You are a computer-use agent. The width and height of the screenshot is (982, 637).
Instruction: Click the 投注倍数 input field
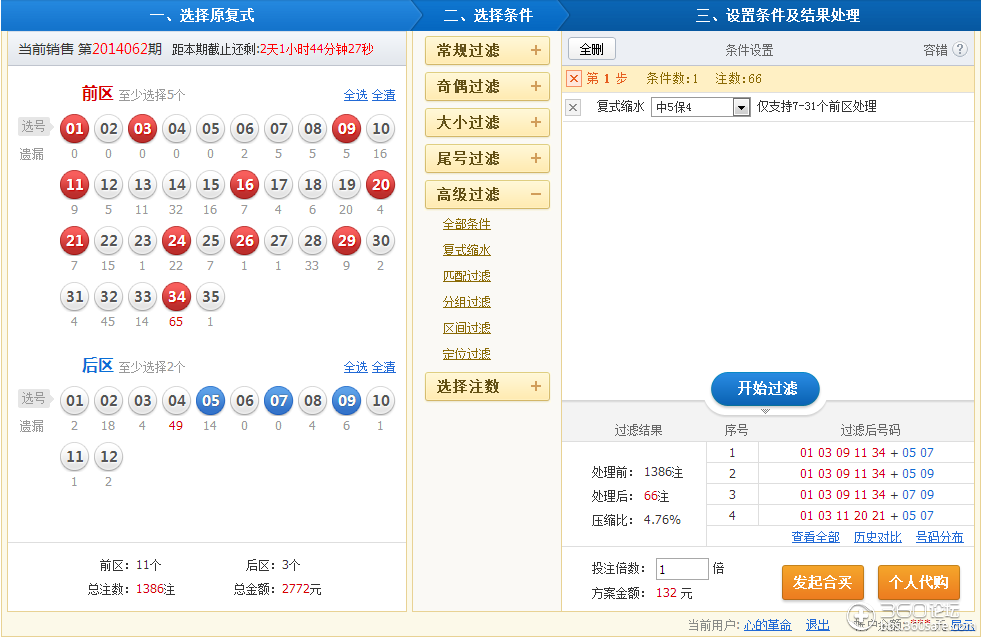tap(682, 569)
